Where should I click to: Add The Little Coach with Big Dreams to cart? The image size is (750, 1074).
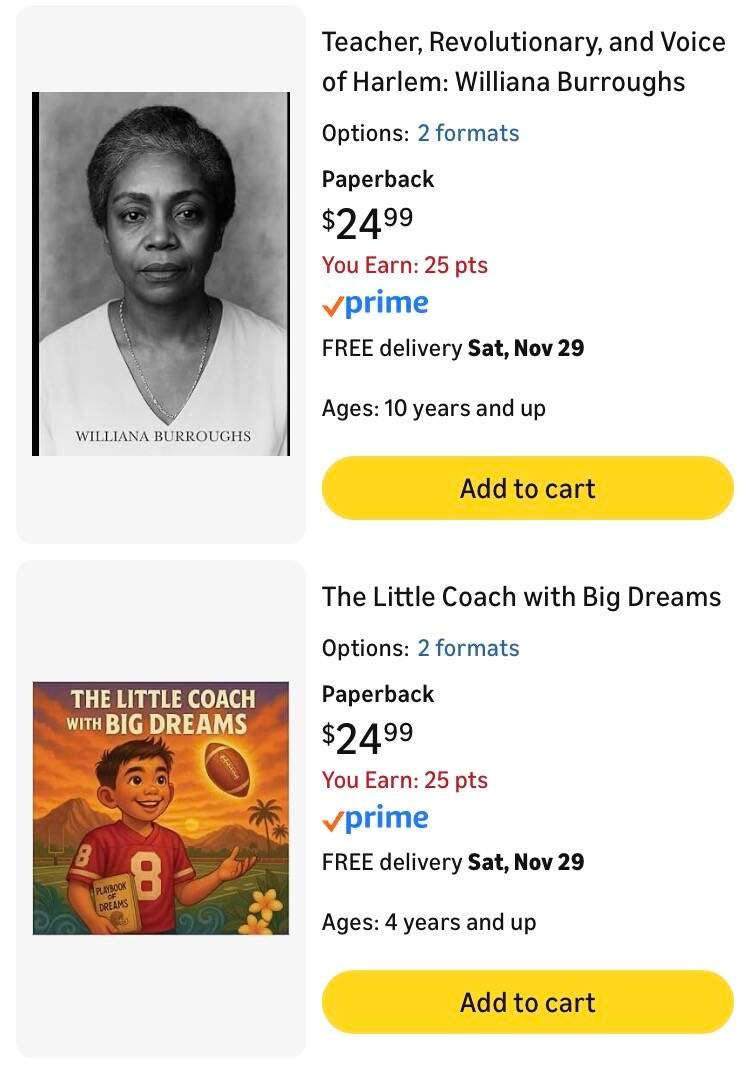coord(528,1002)
